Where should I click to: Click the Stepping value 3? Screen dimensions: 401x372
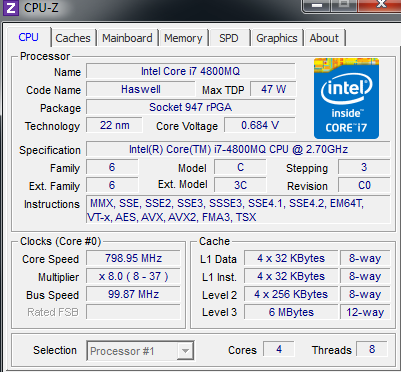click(x=364, y=167)
